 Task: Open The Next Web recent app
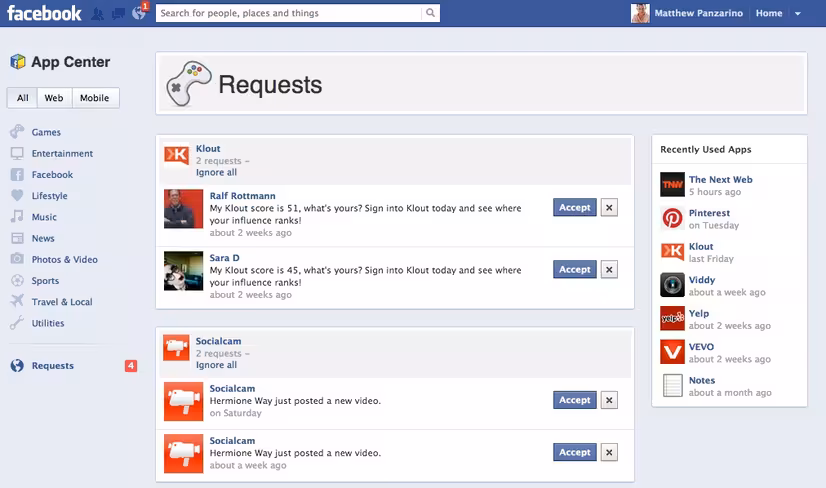(x=720, y=180)
